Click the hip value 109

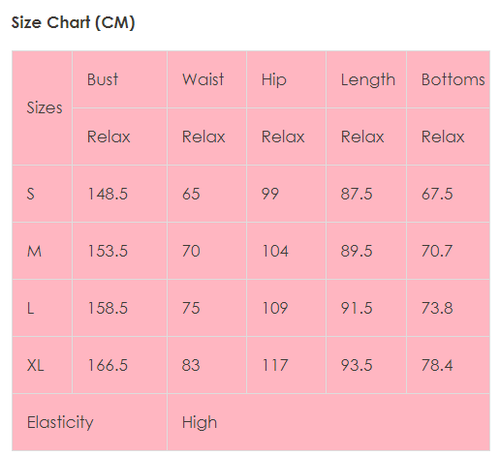tap(275, 308)
